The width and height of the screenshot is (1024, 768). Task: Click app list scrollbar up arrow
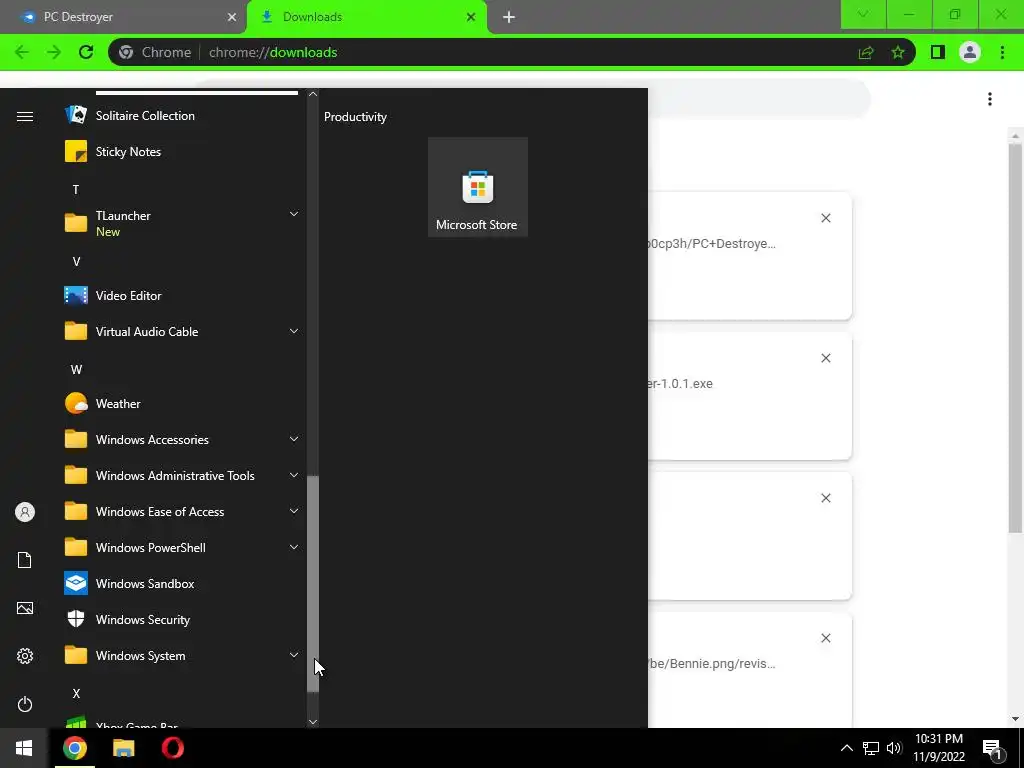pyautogui.click(x=313, y=94)
